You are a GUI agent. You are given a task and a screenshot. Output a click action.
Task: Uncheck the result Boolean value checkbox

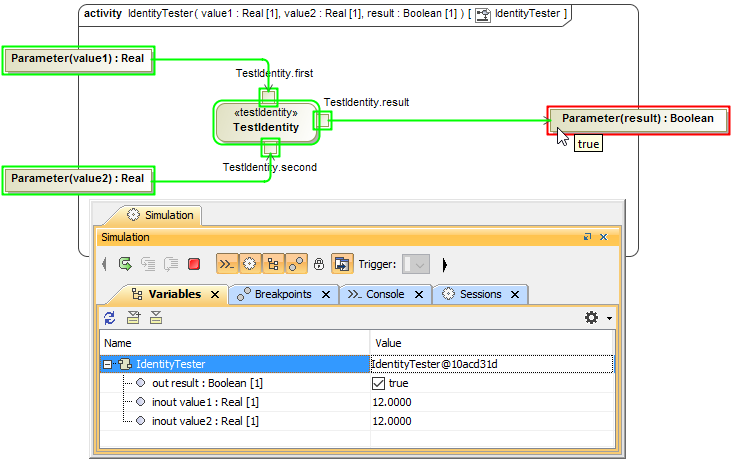click(x=378, y=384)
